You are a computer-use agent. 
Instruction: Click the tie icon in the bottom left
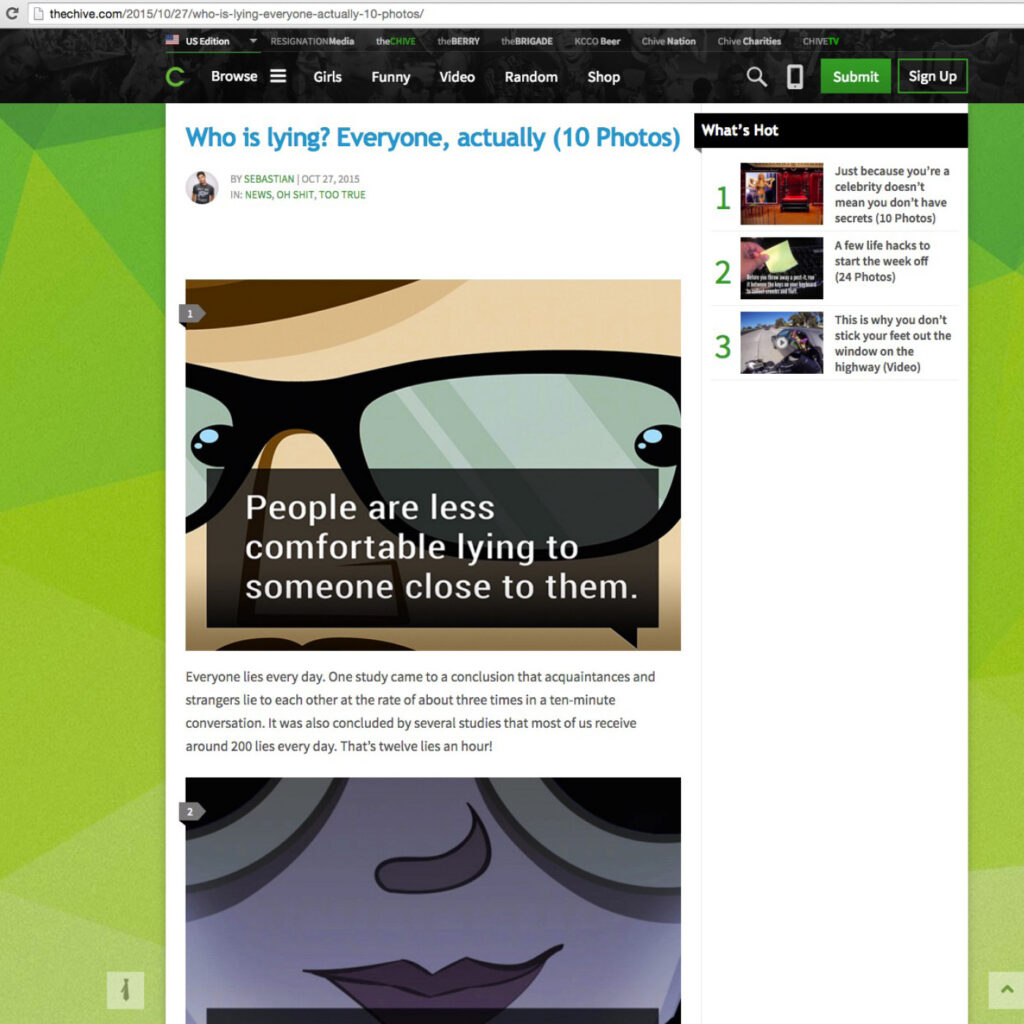[x=125, y=990]
